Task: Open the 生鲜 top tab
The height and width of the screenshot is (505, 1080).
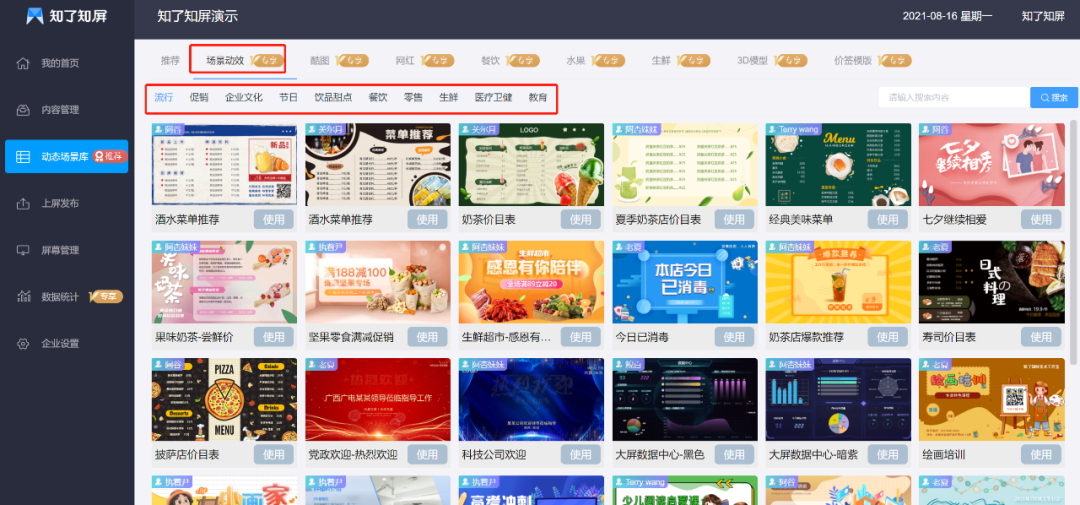Action: [x=661, y=61]
